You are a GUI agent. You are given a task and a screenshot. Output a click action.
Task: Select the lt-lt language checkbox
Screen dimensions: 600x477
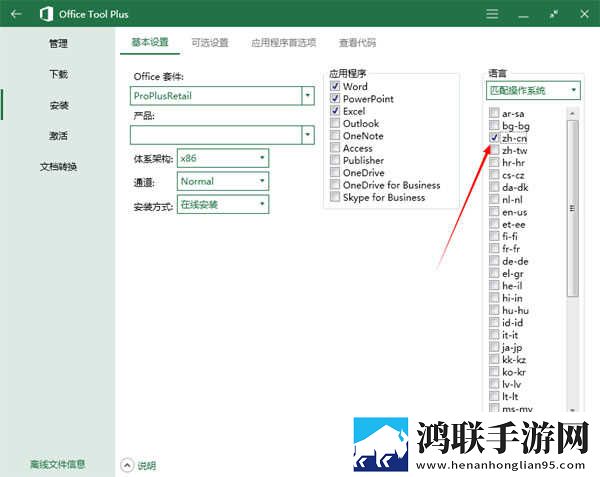click(x=494, y=396)
